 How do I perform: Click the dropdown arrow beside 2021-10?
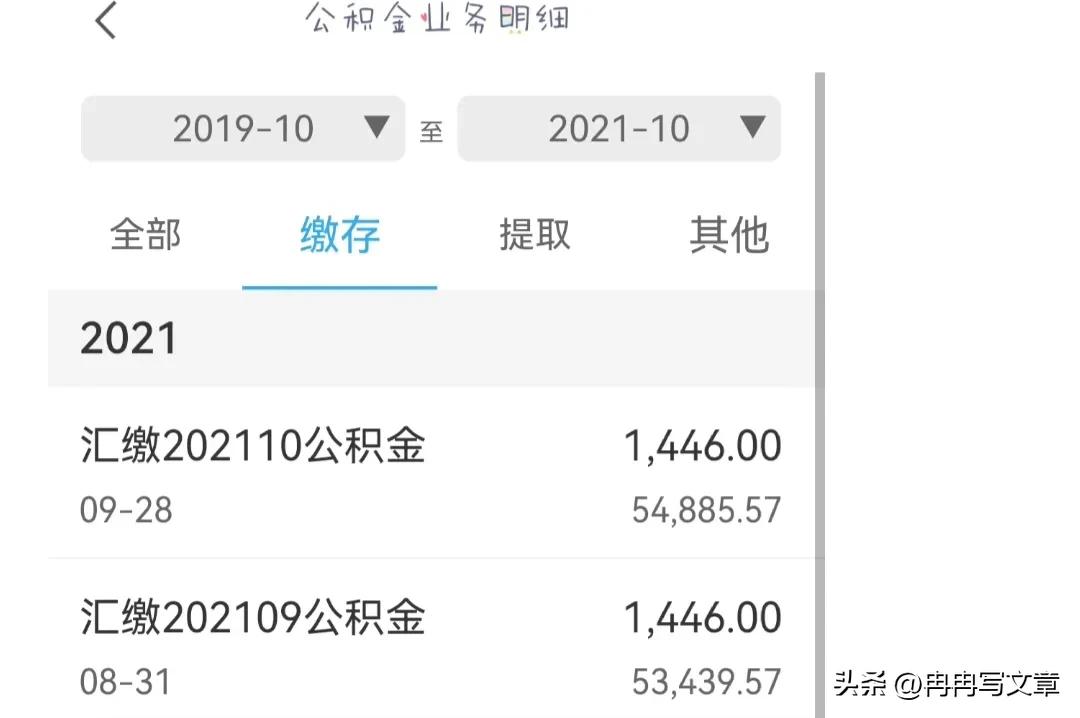pyautogui.click(x=753, y=127)
